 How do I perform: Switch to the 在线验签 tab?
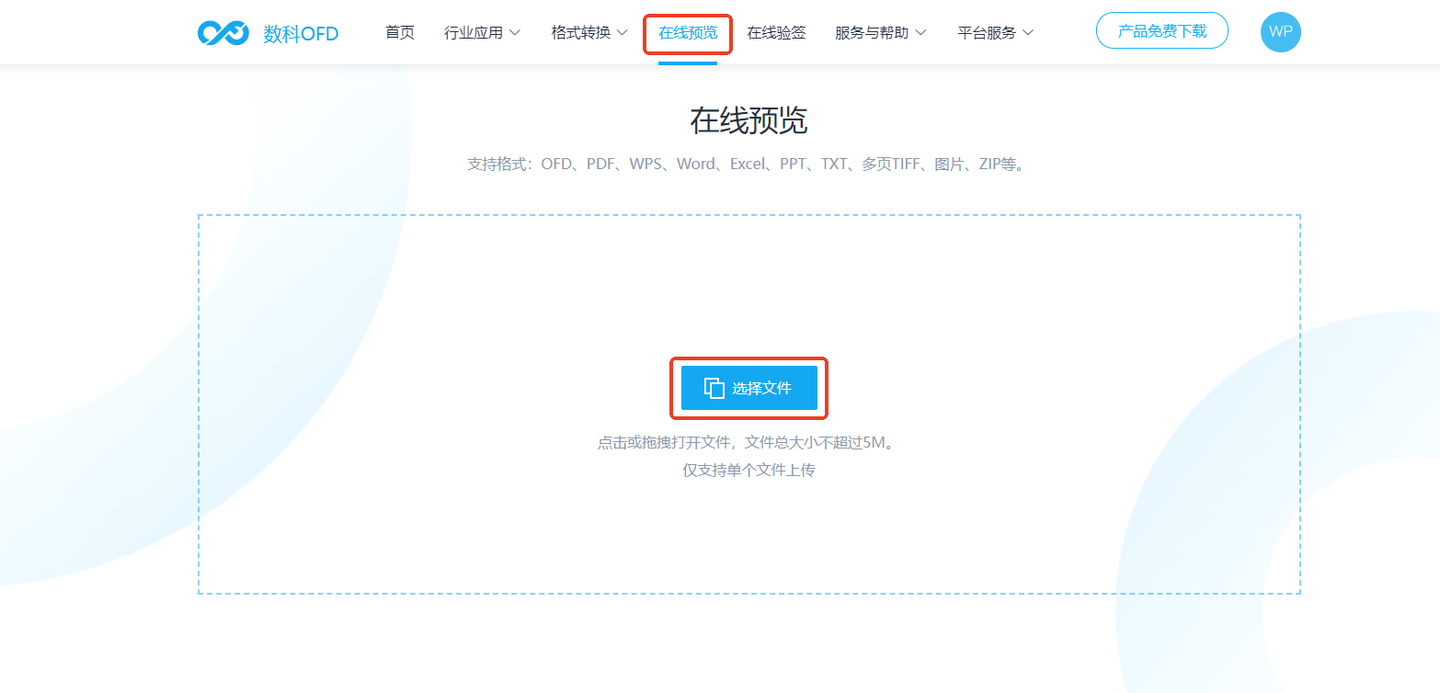(777, 31)
